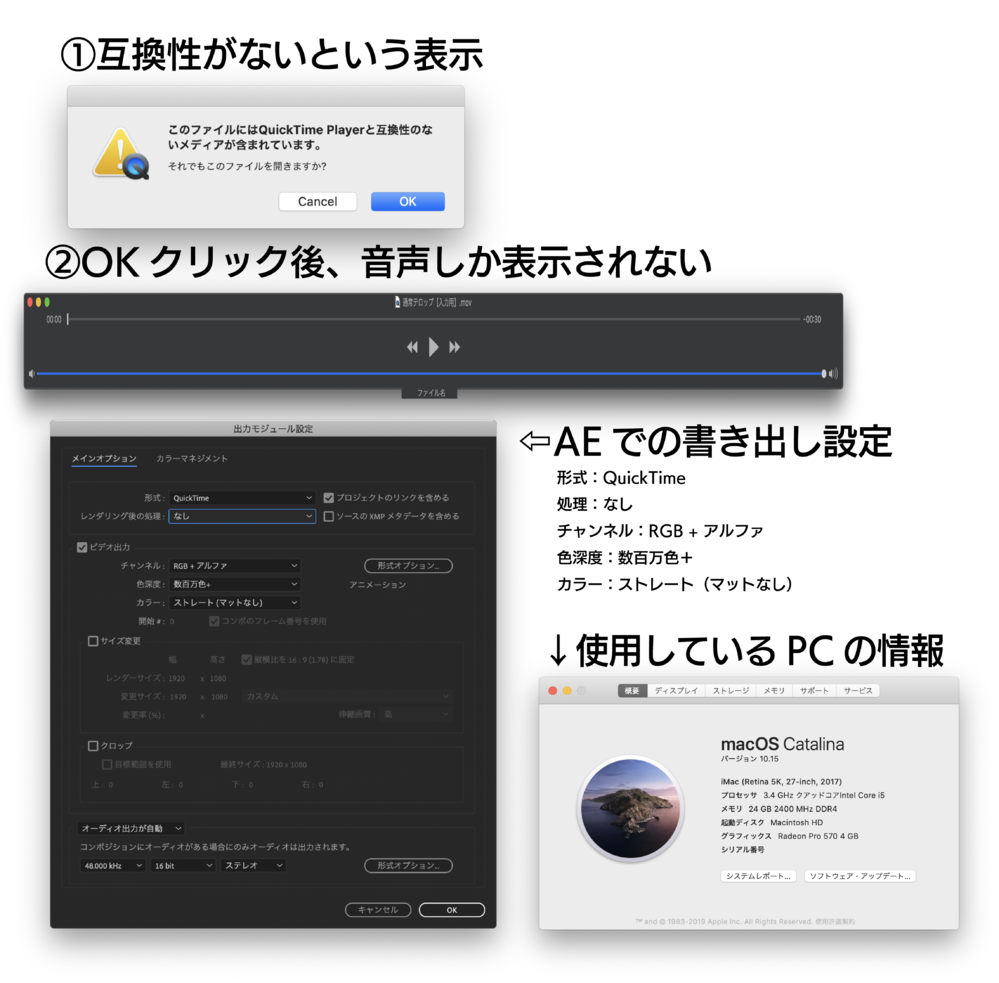
Task: Click video 形式オプション button
Action: tap(408, 566)
